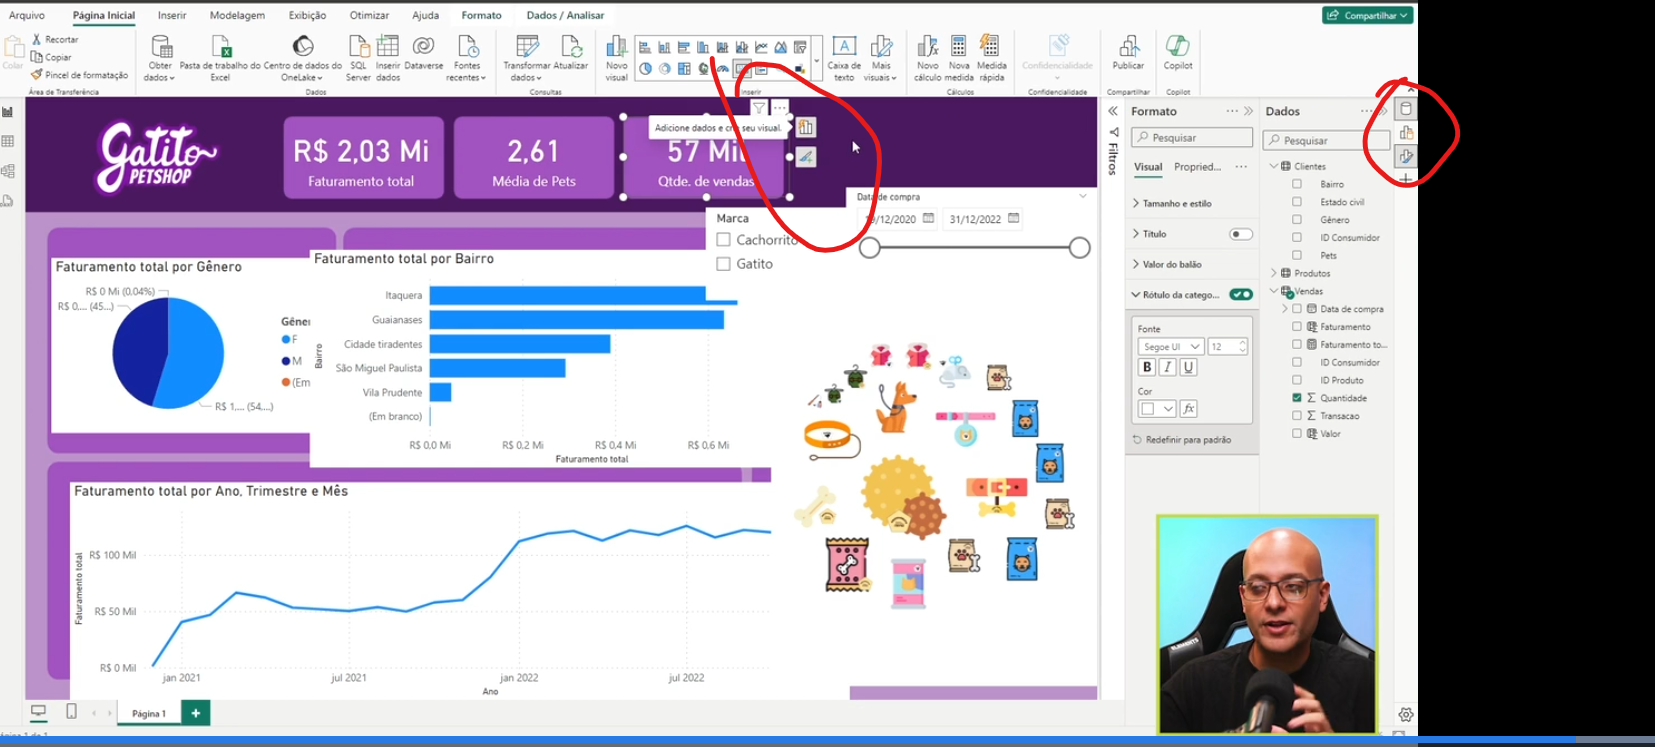Toggle Italic in Fonte section
The width and height of the screenshot is (1655, 747).
pyautogui.click(x=1167, y=367)
